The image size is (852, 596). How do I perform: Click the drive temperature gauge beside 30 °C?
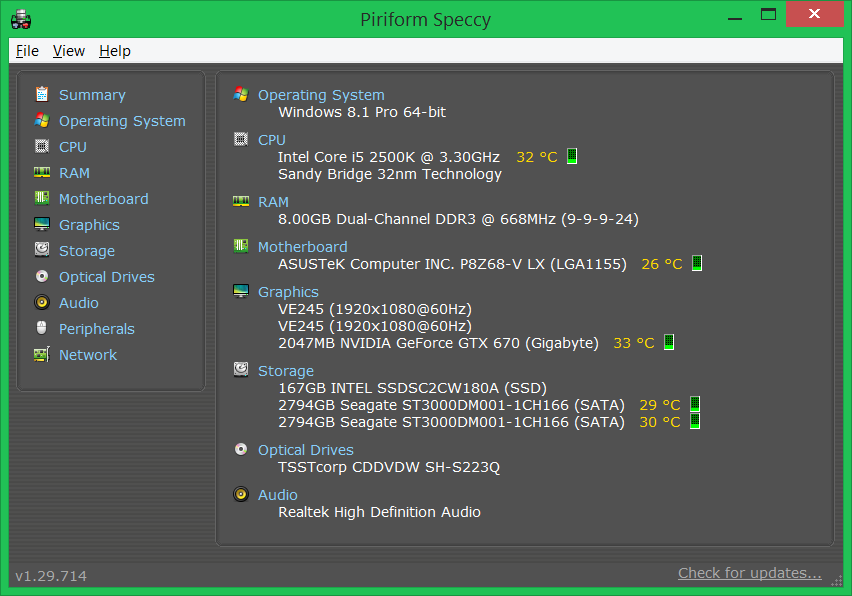695,421
